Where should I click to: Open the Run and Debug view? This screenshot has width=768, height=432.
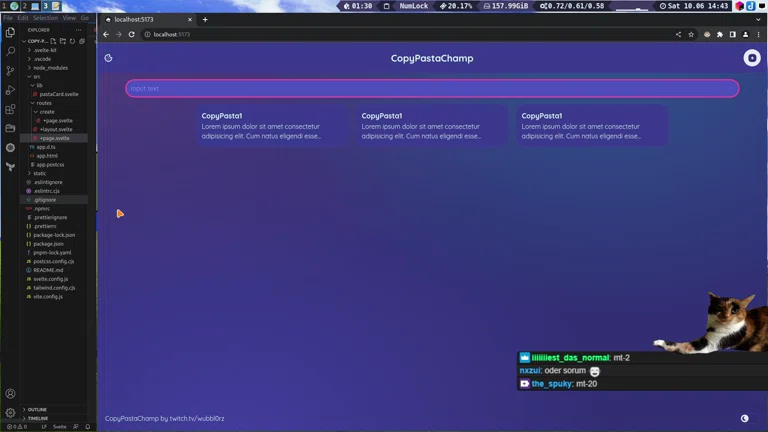click(x=10, y=90)
